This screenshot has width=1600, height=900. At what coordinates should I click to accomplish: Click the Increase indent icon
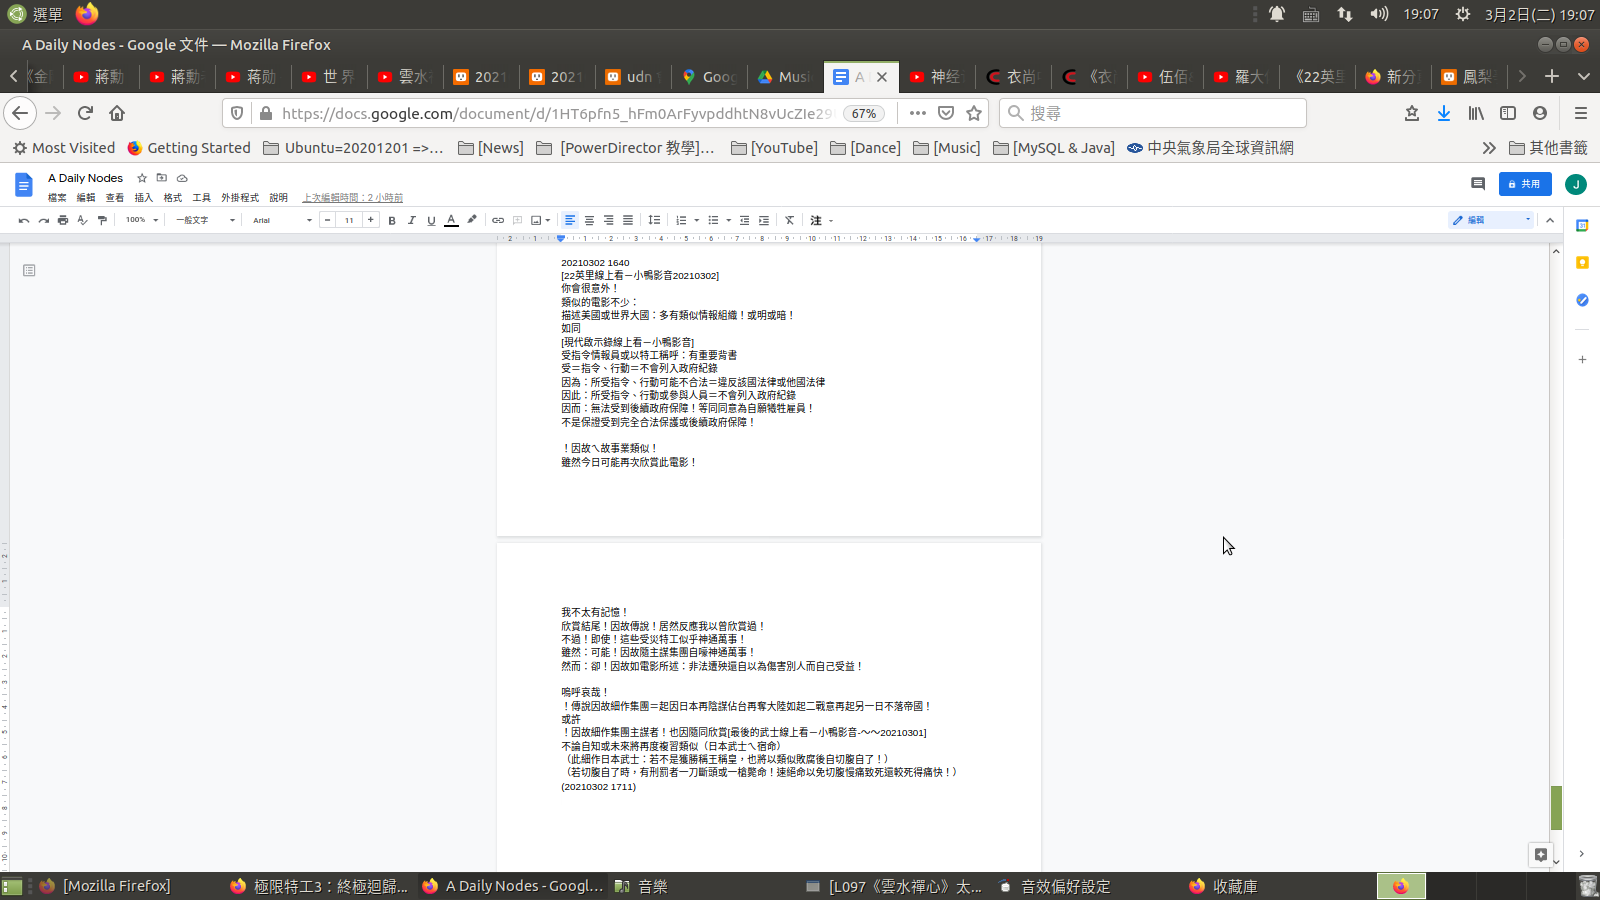[764, 220]
